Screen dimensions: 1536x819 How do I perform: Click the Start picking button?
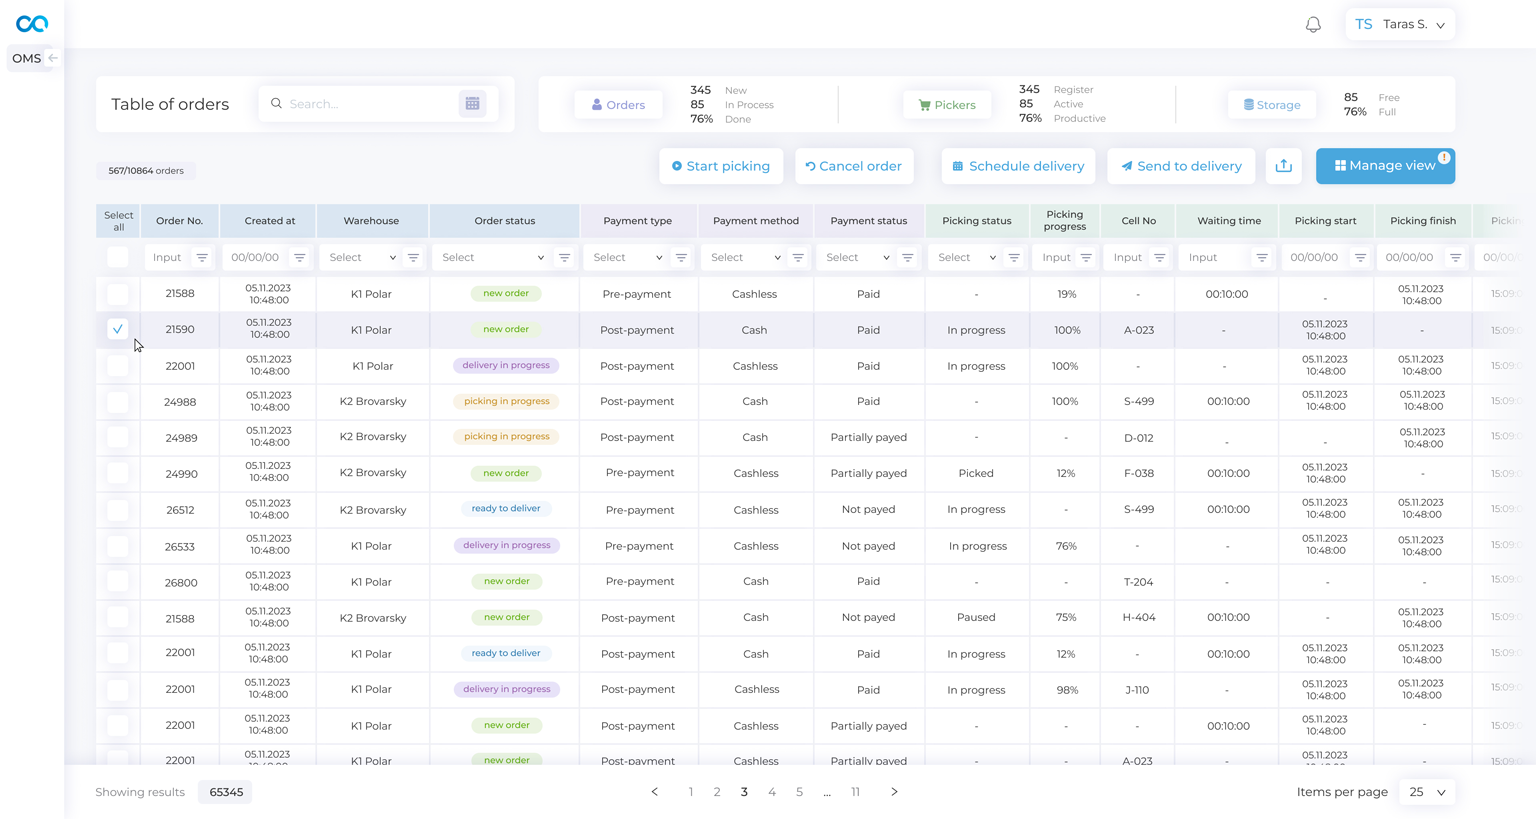(x=721, y=166)
